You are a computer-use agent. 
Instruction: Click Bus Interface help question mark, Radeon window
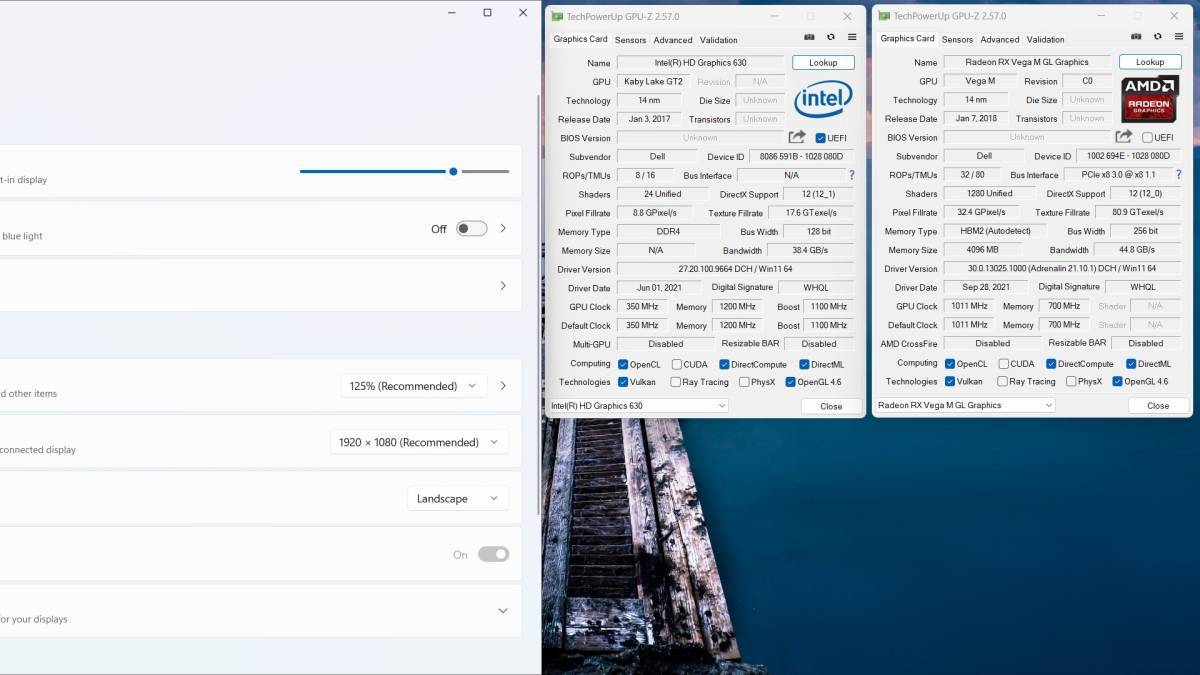coord(1179,174)
